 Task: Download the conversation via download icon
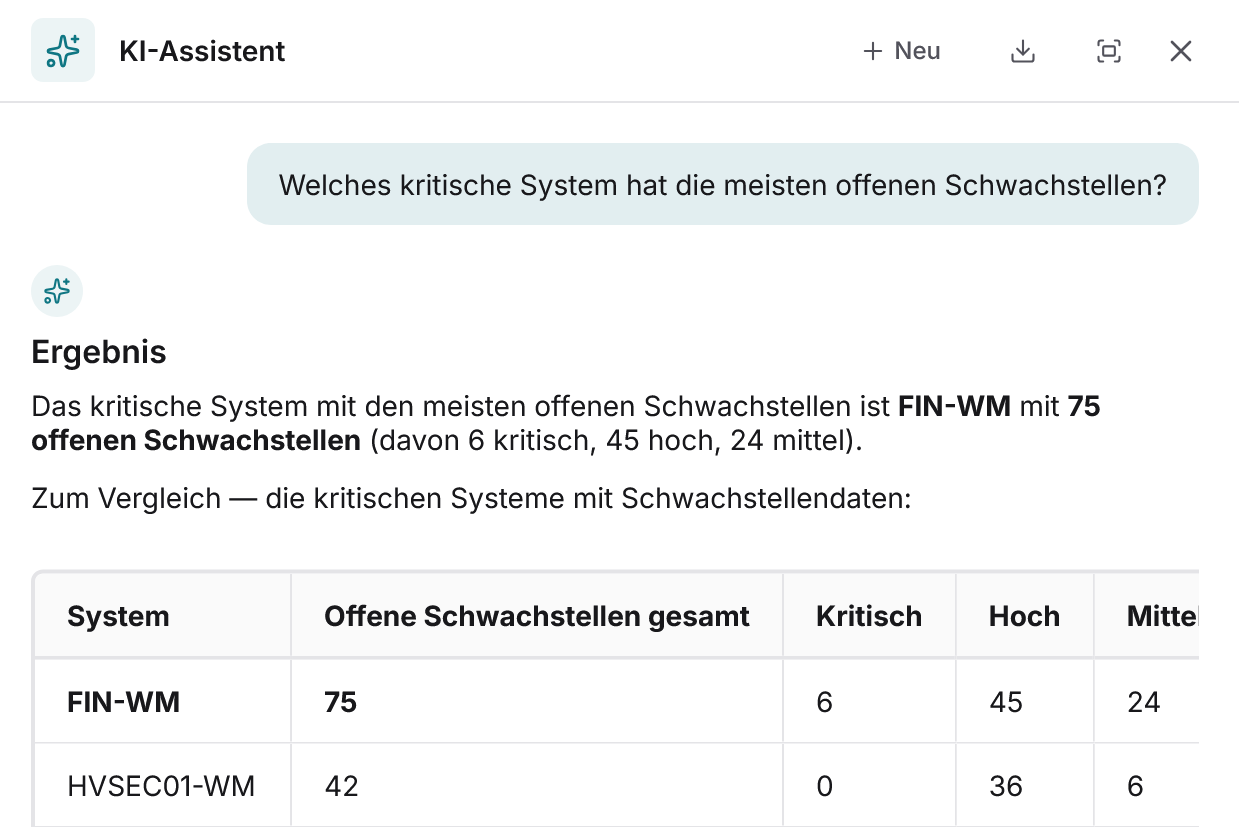[x=1022, y=51]
